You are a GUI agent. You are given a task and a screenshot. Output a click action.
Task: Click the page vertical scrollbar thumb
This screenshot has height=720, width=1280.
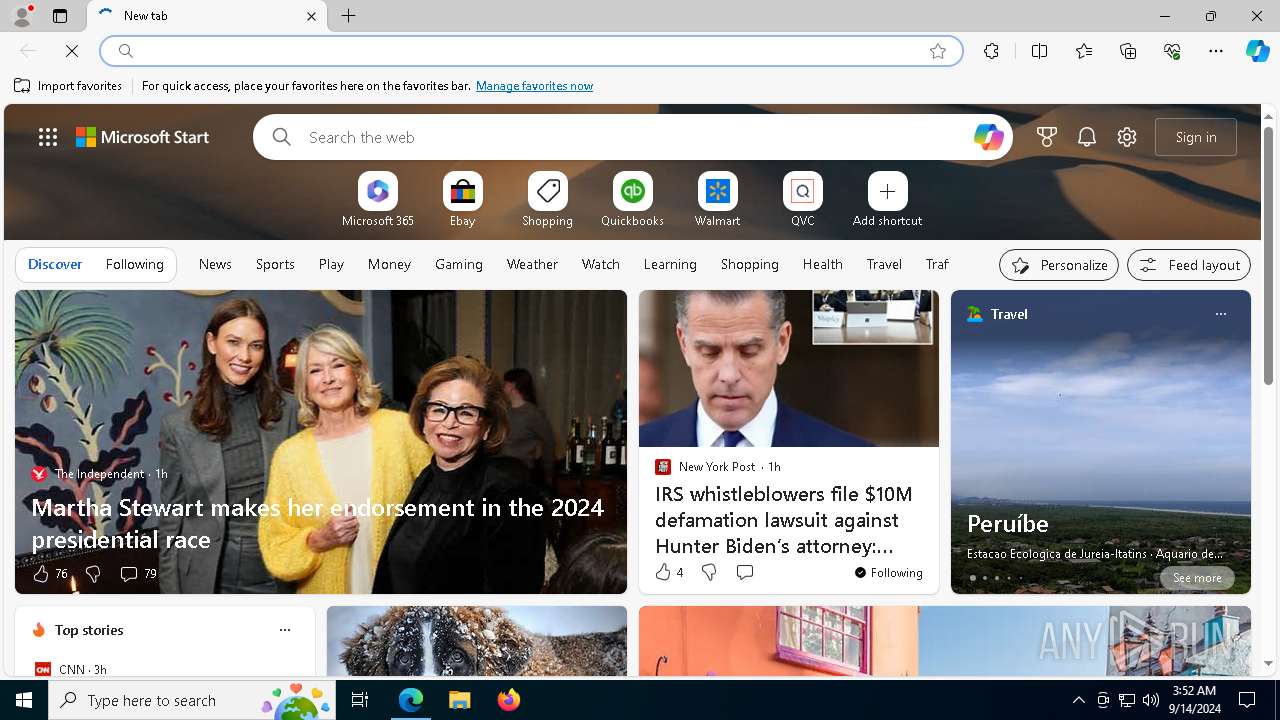click(x=1268, y=255)
